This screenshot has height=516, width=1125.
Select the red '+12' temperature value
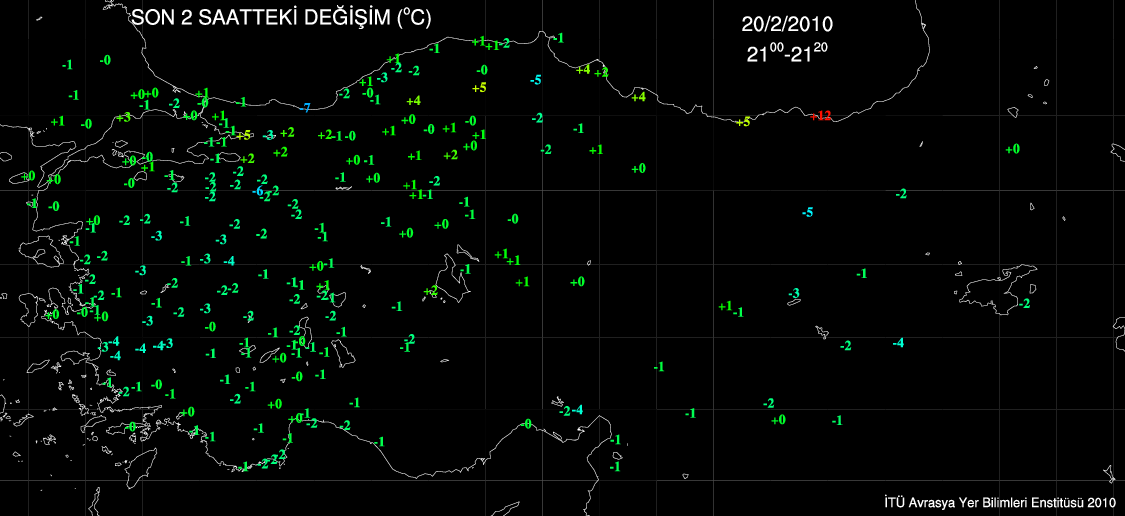click(820, 116)
